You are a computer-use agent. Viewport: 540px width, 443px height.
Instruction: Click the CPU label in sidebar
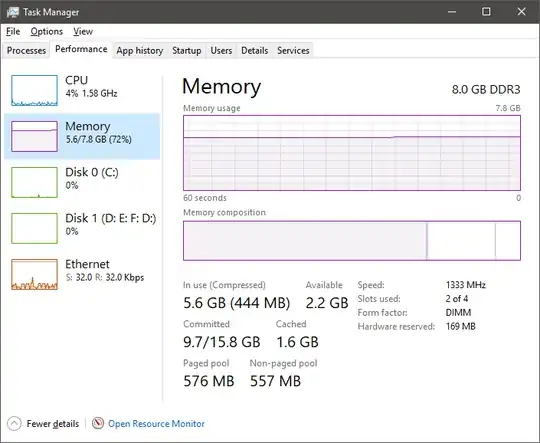76,80
